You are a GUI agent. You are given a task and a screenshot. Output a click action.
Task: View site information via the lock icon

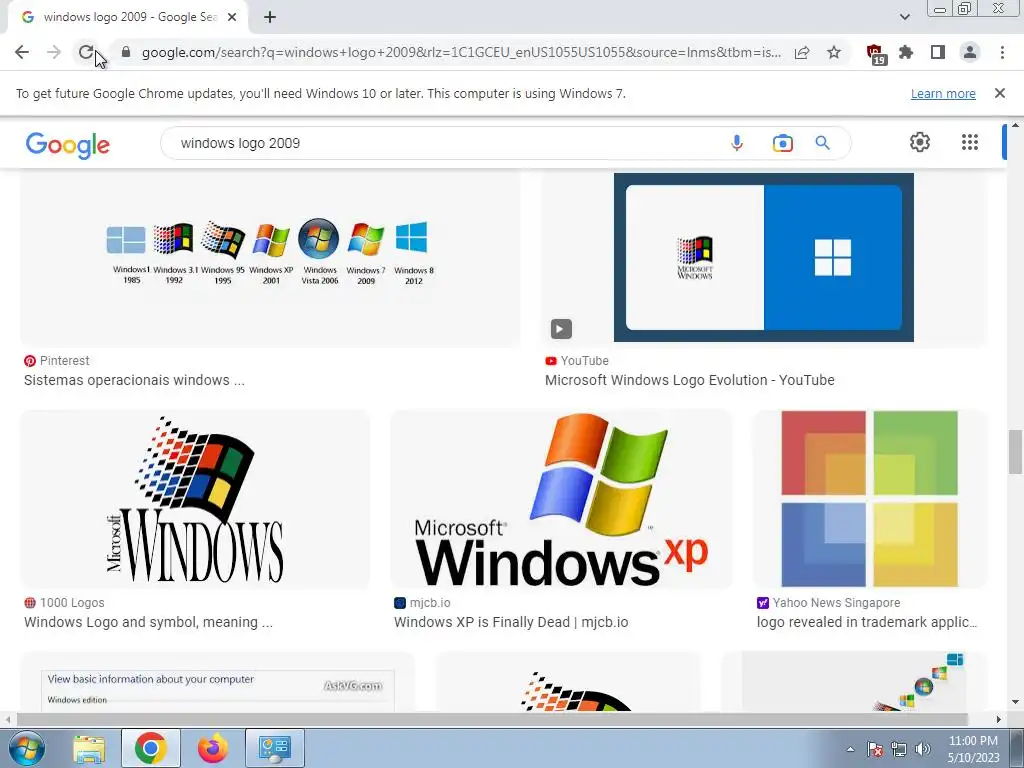[x=126, y=52]
